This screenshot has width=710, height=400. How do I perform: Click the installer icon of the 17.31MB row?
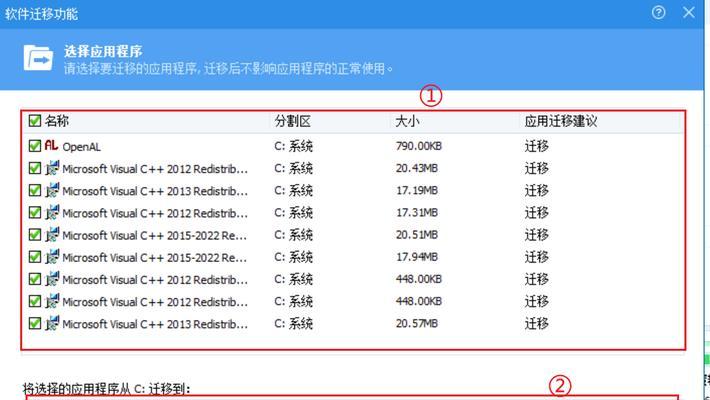coord(52,212)
